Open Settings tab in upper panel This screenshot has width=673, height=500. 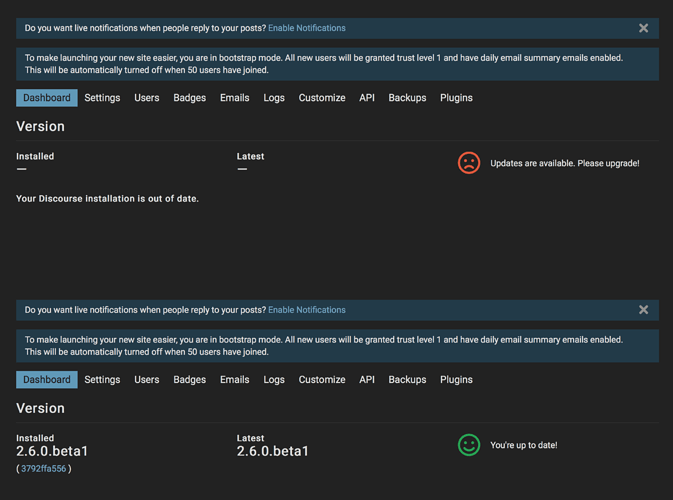tap(102, 98)
